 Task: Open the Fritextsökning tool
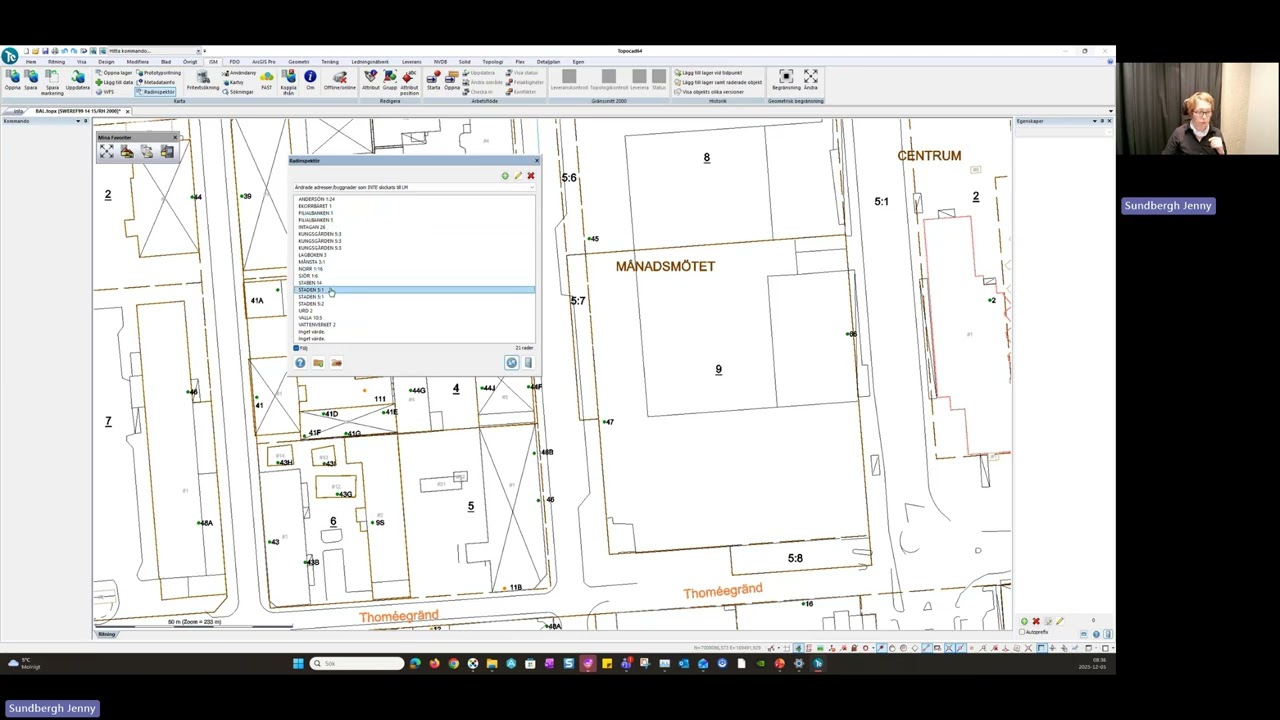coord(203,79)
